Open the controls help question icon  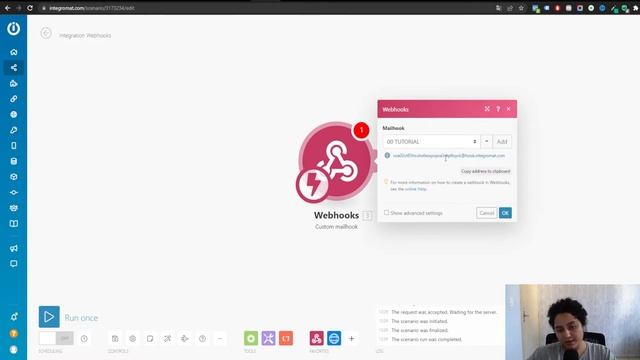202,338
